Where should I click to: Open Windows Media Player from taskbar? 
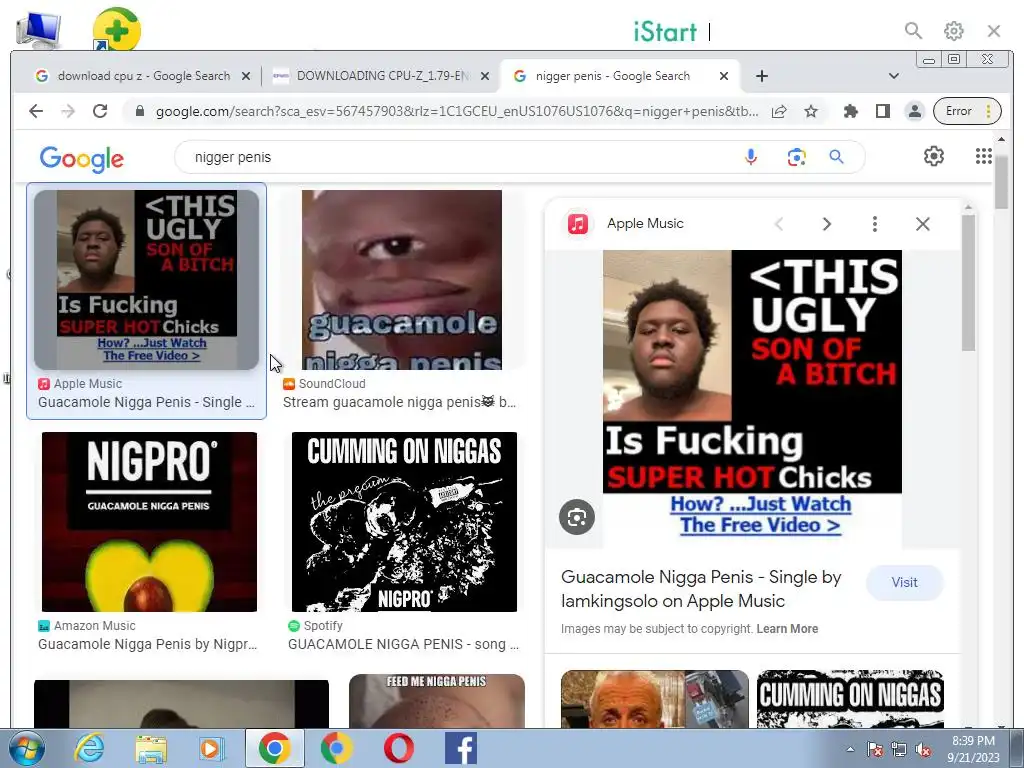[x=212, y=748]
